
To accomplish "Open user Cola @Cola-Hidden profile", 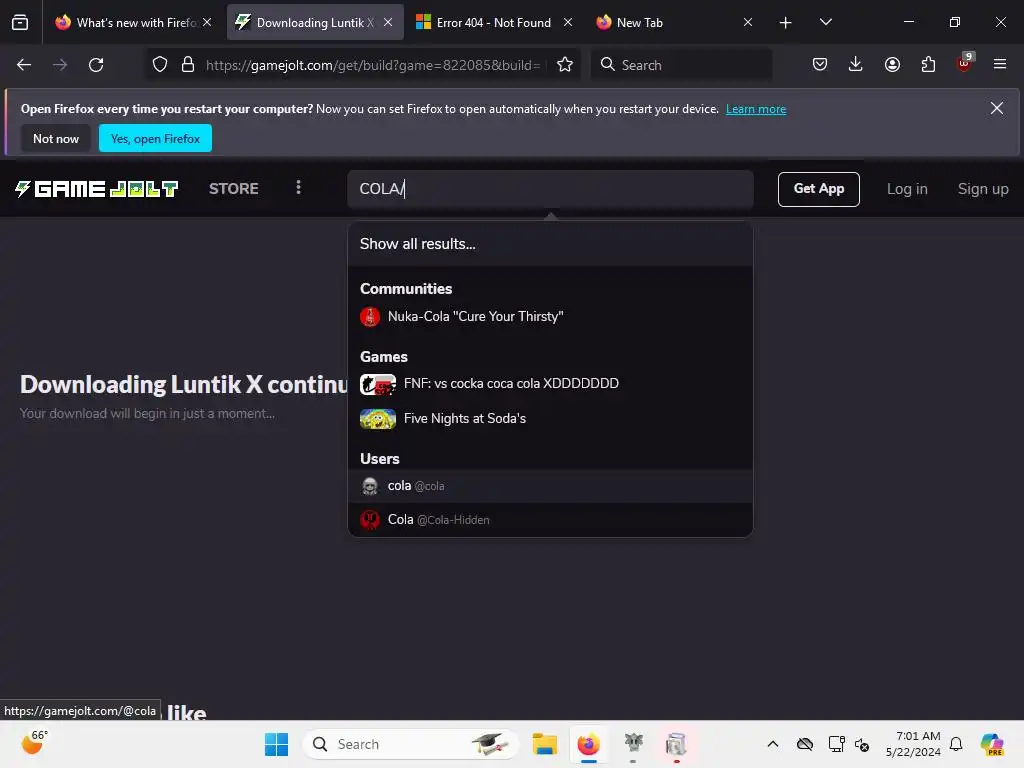I will click(x=550, y=520).
